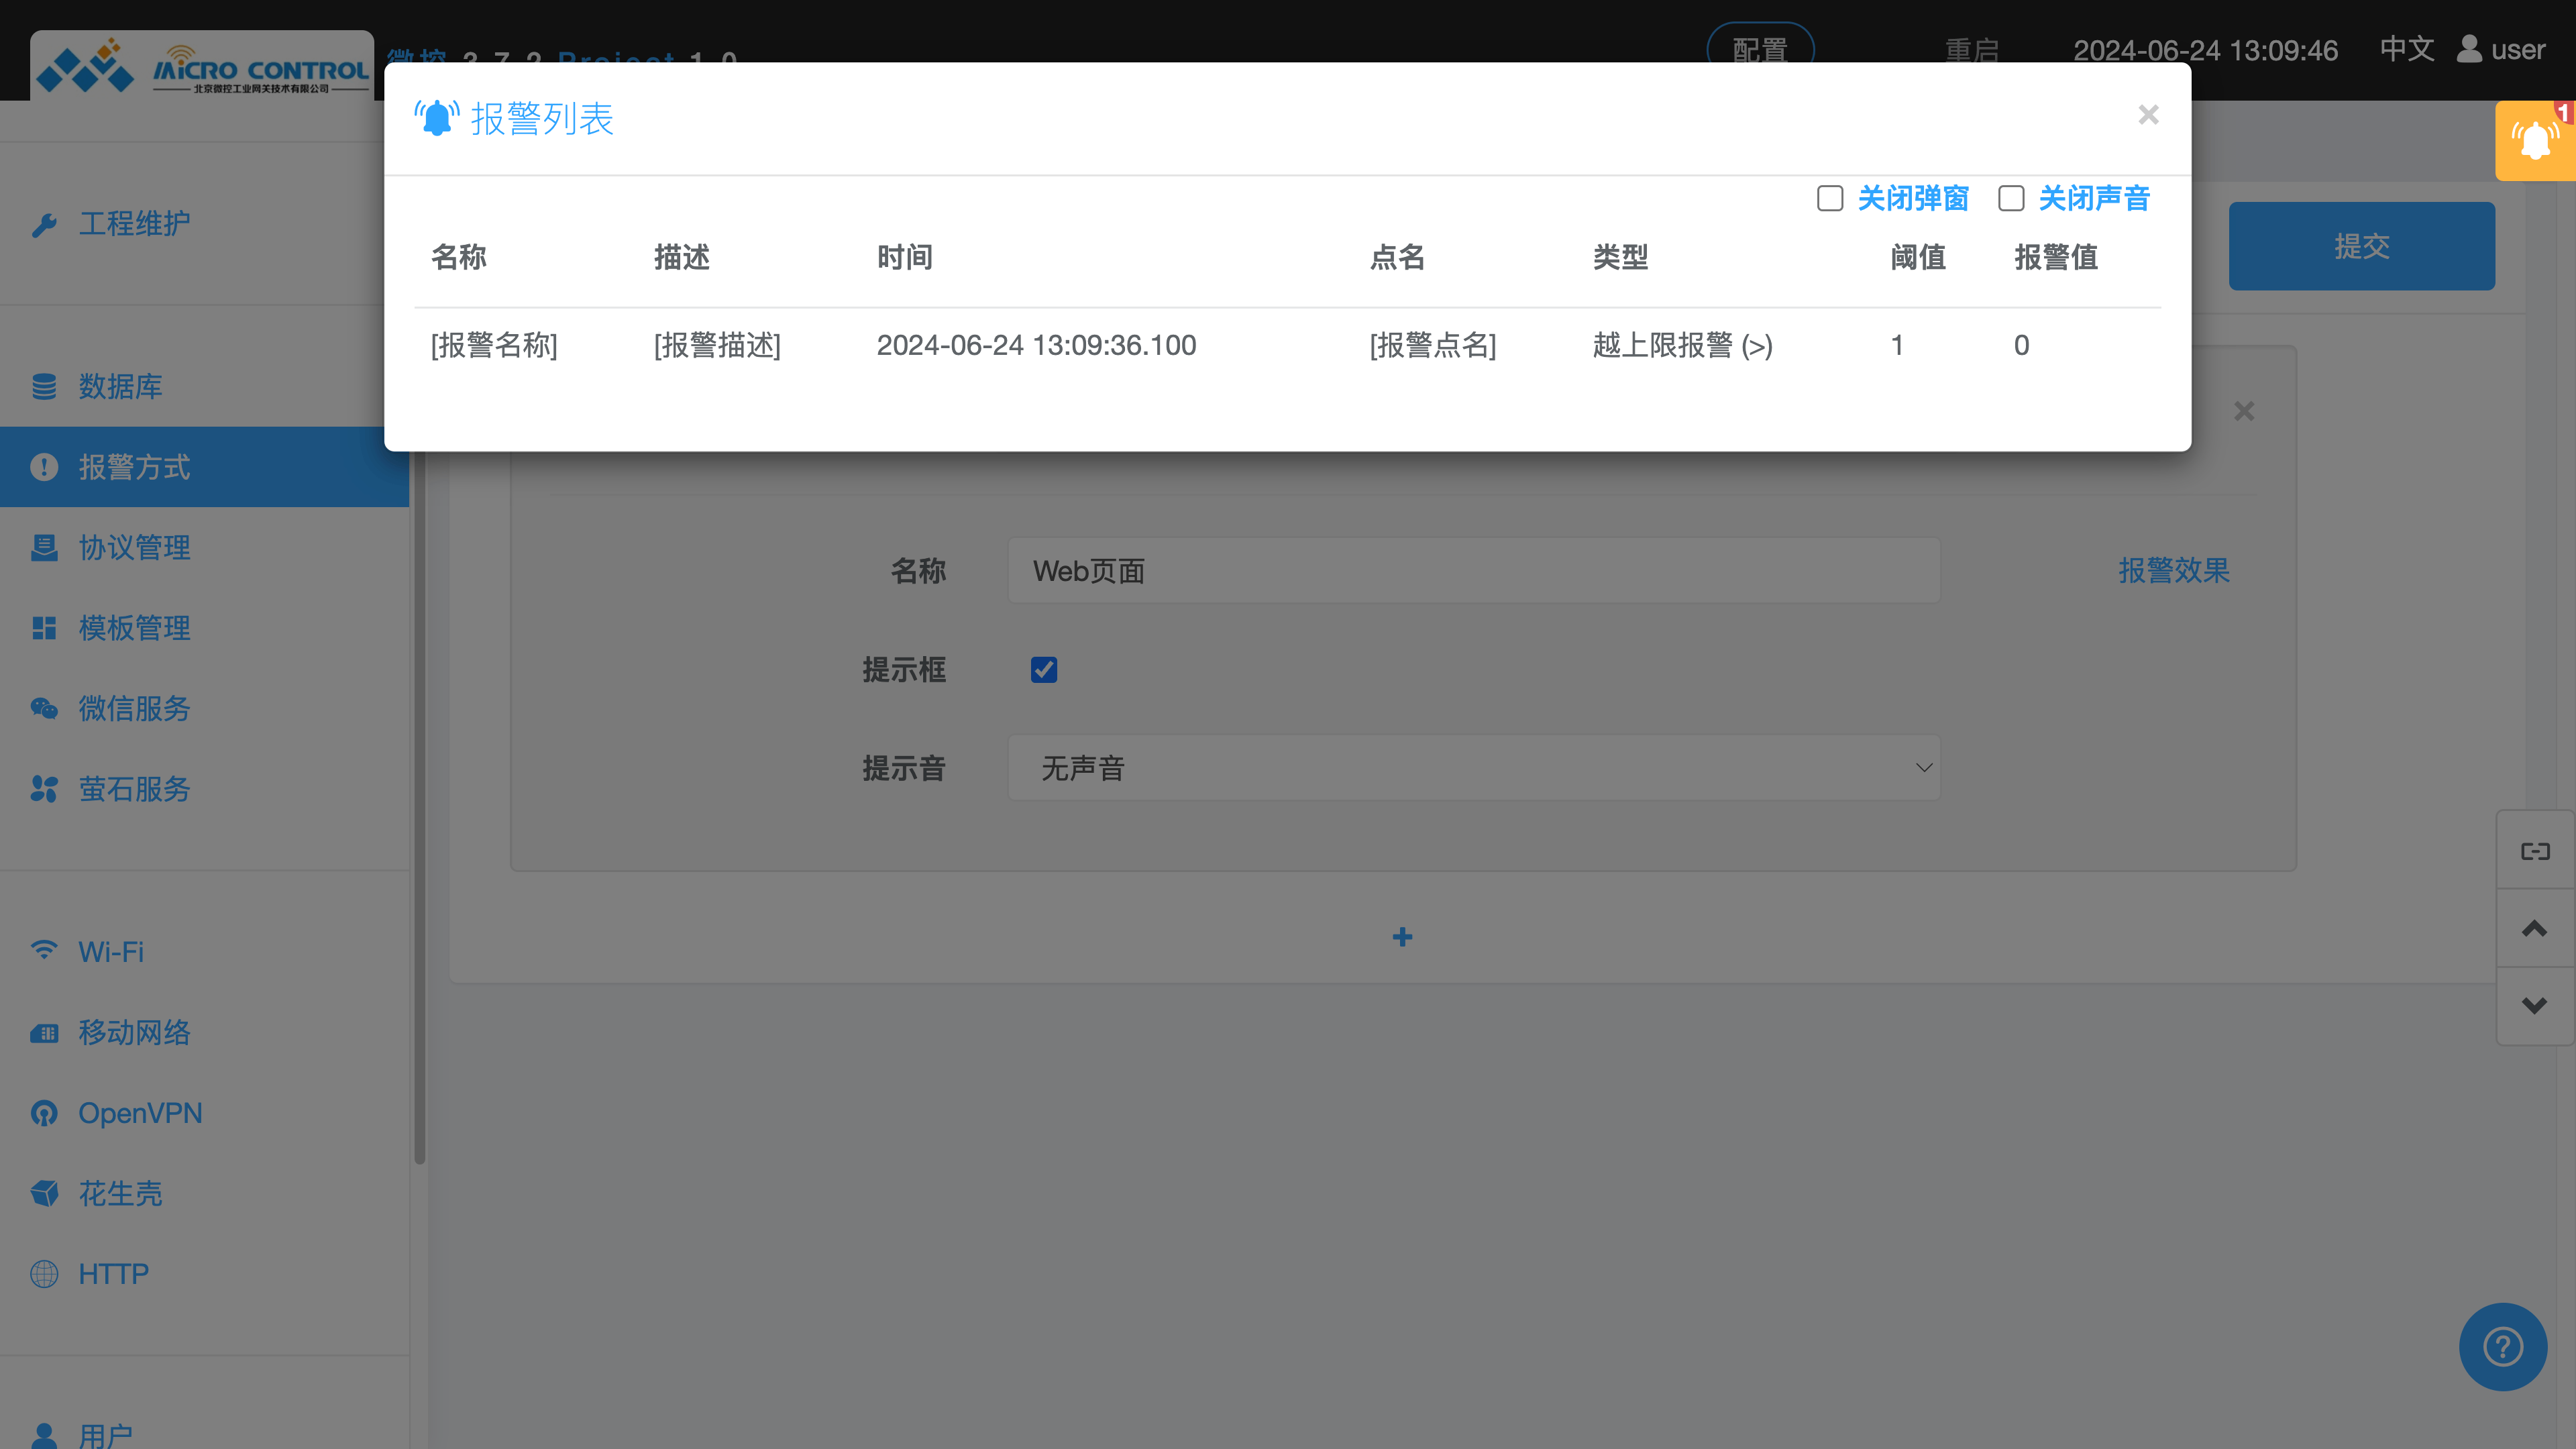Screen dimensions: 2576x1449
Task: Open the 报警效果 link
Action: (x=2173, y=571)
